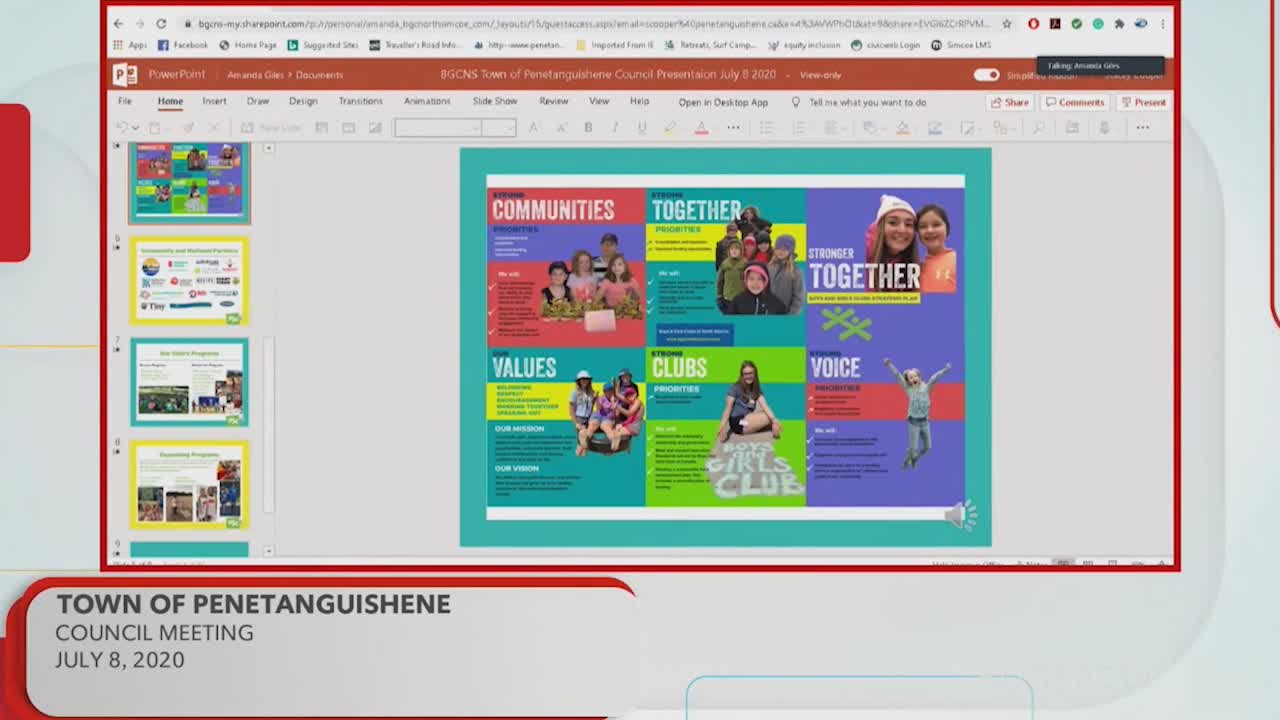Click the audio speaker icon on slide
This screenshot has width=1280, height=720.
click(961, 515)
